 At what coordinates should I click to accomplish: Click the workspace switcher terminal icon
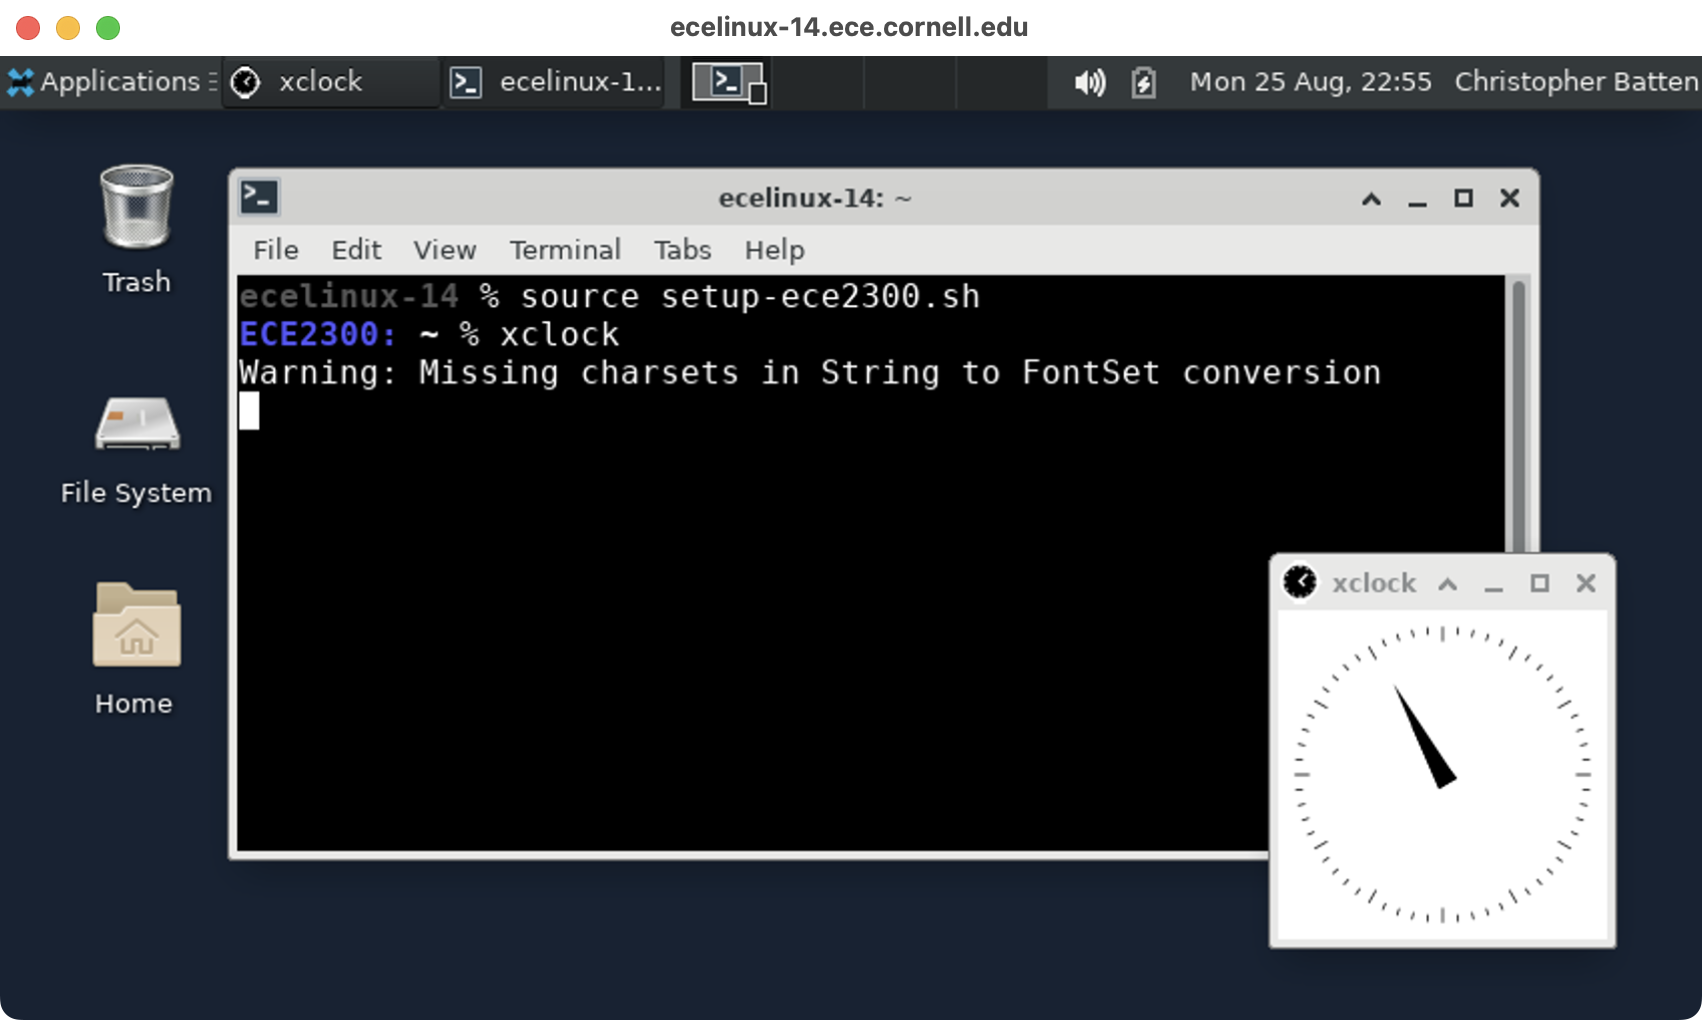[x=729, y=82]
